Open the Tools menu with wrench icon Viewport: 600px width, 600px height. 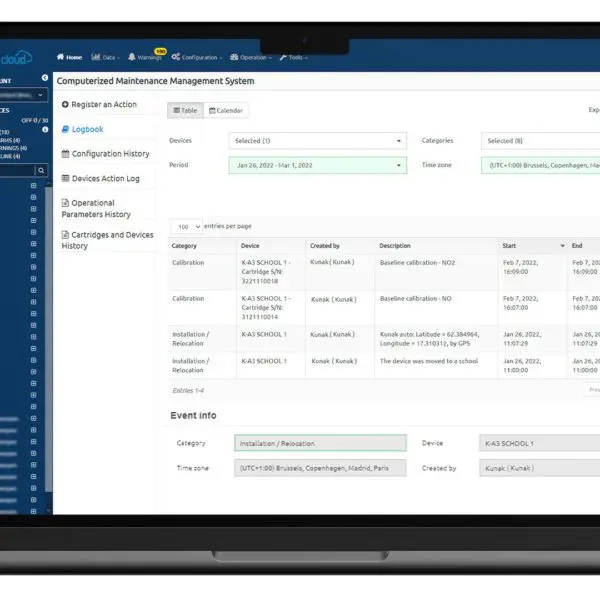293,57
